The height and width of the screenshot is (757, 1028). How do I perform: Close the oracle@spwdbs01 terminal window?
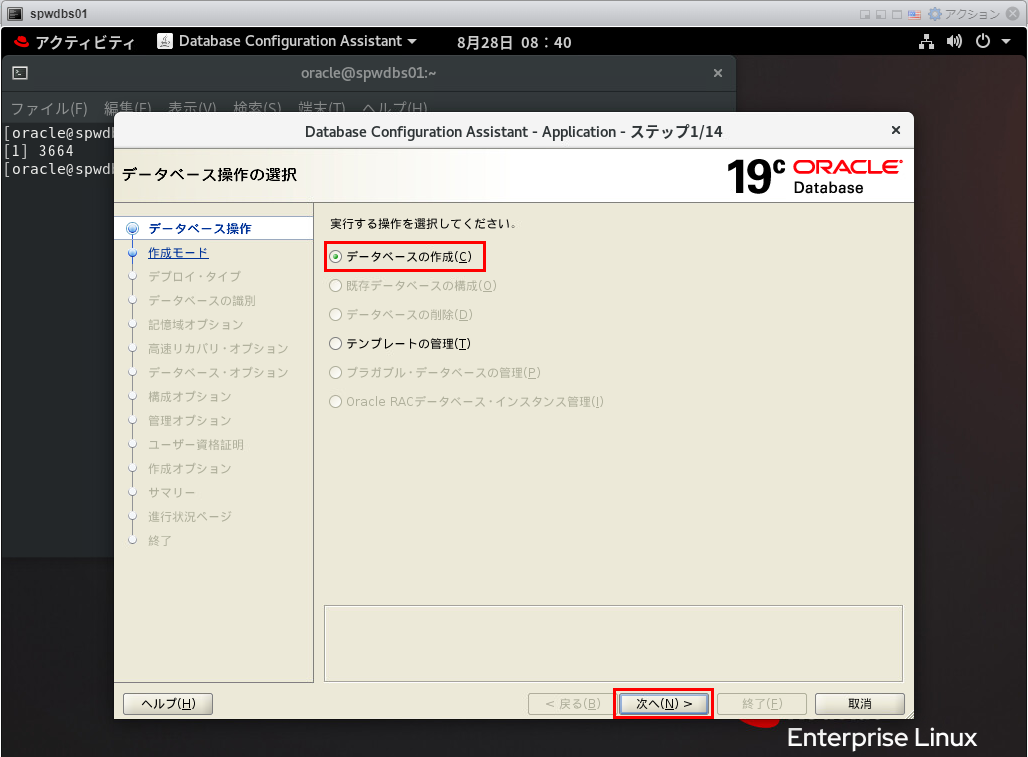point(718,73)
